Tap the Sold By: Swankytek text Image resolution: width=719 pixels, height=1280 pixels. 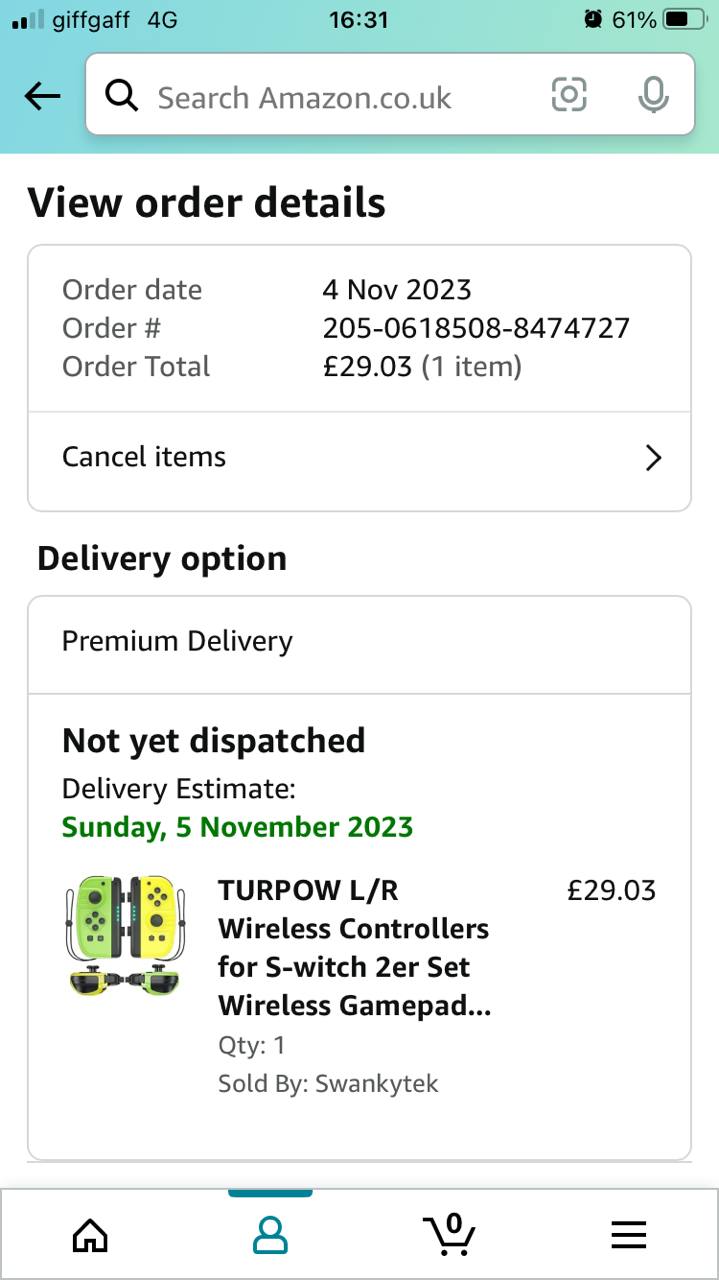(328, 1083)
